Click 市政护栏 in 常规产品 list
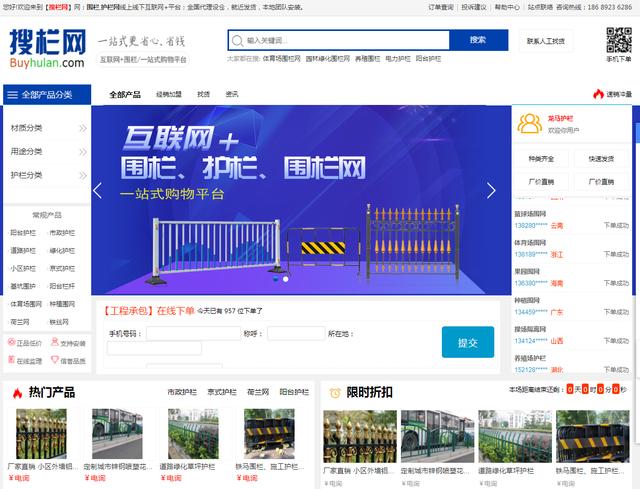 click(x=62, y=233)
